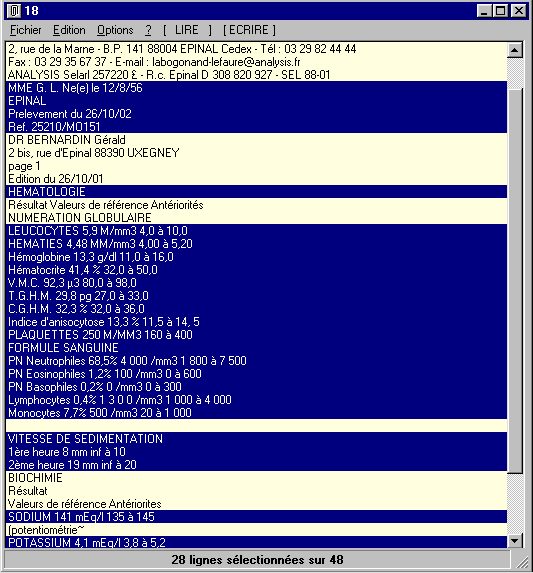Image resolution: width=533 pixels, height=573 pixels.
Task: Minimize the window
Action: point(484,11)
